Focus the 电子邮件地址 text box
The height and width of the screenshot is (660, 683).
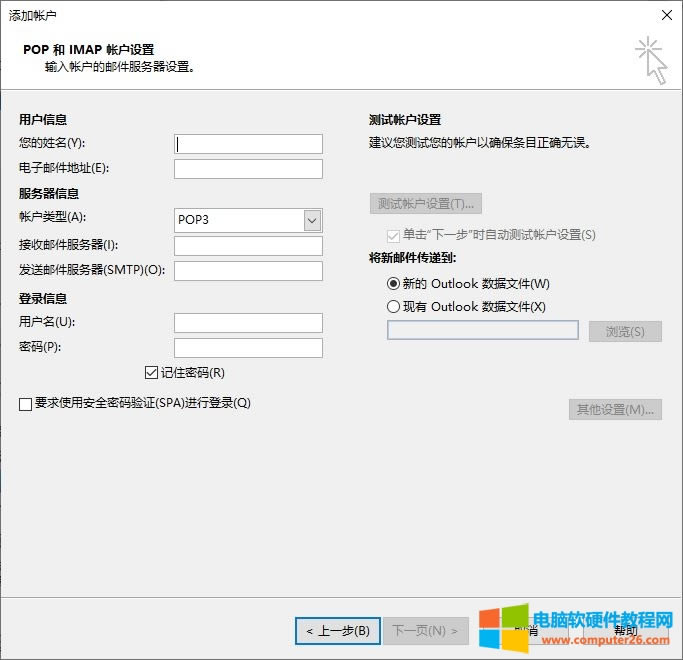click(248, 169)
